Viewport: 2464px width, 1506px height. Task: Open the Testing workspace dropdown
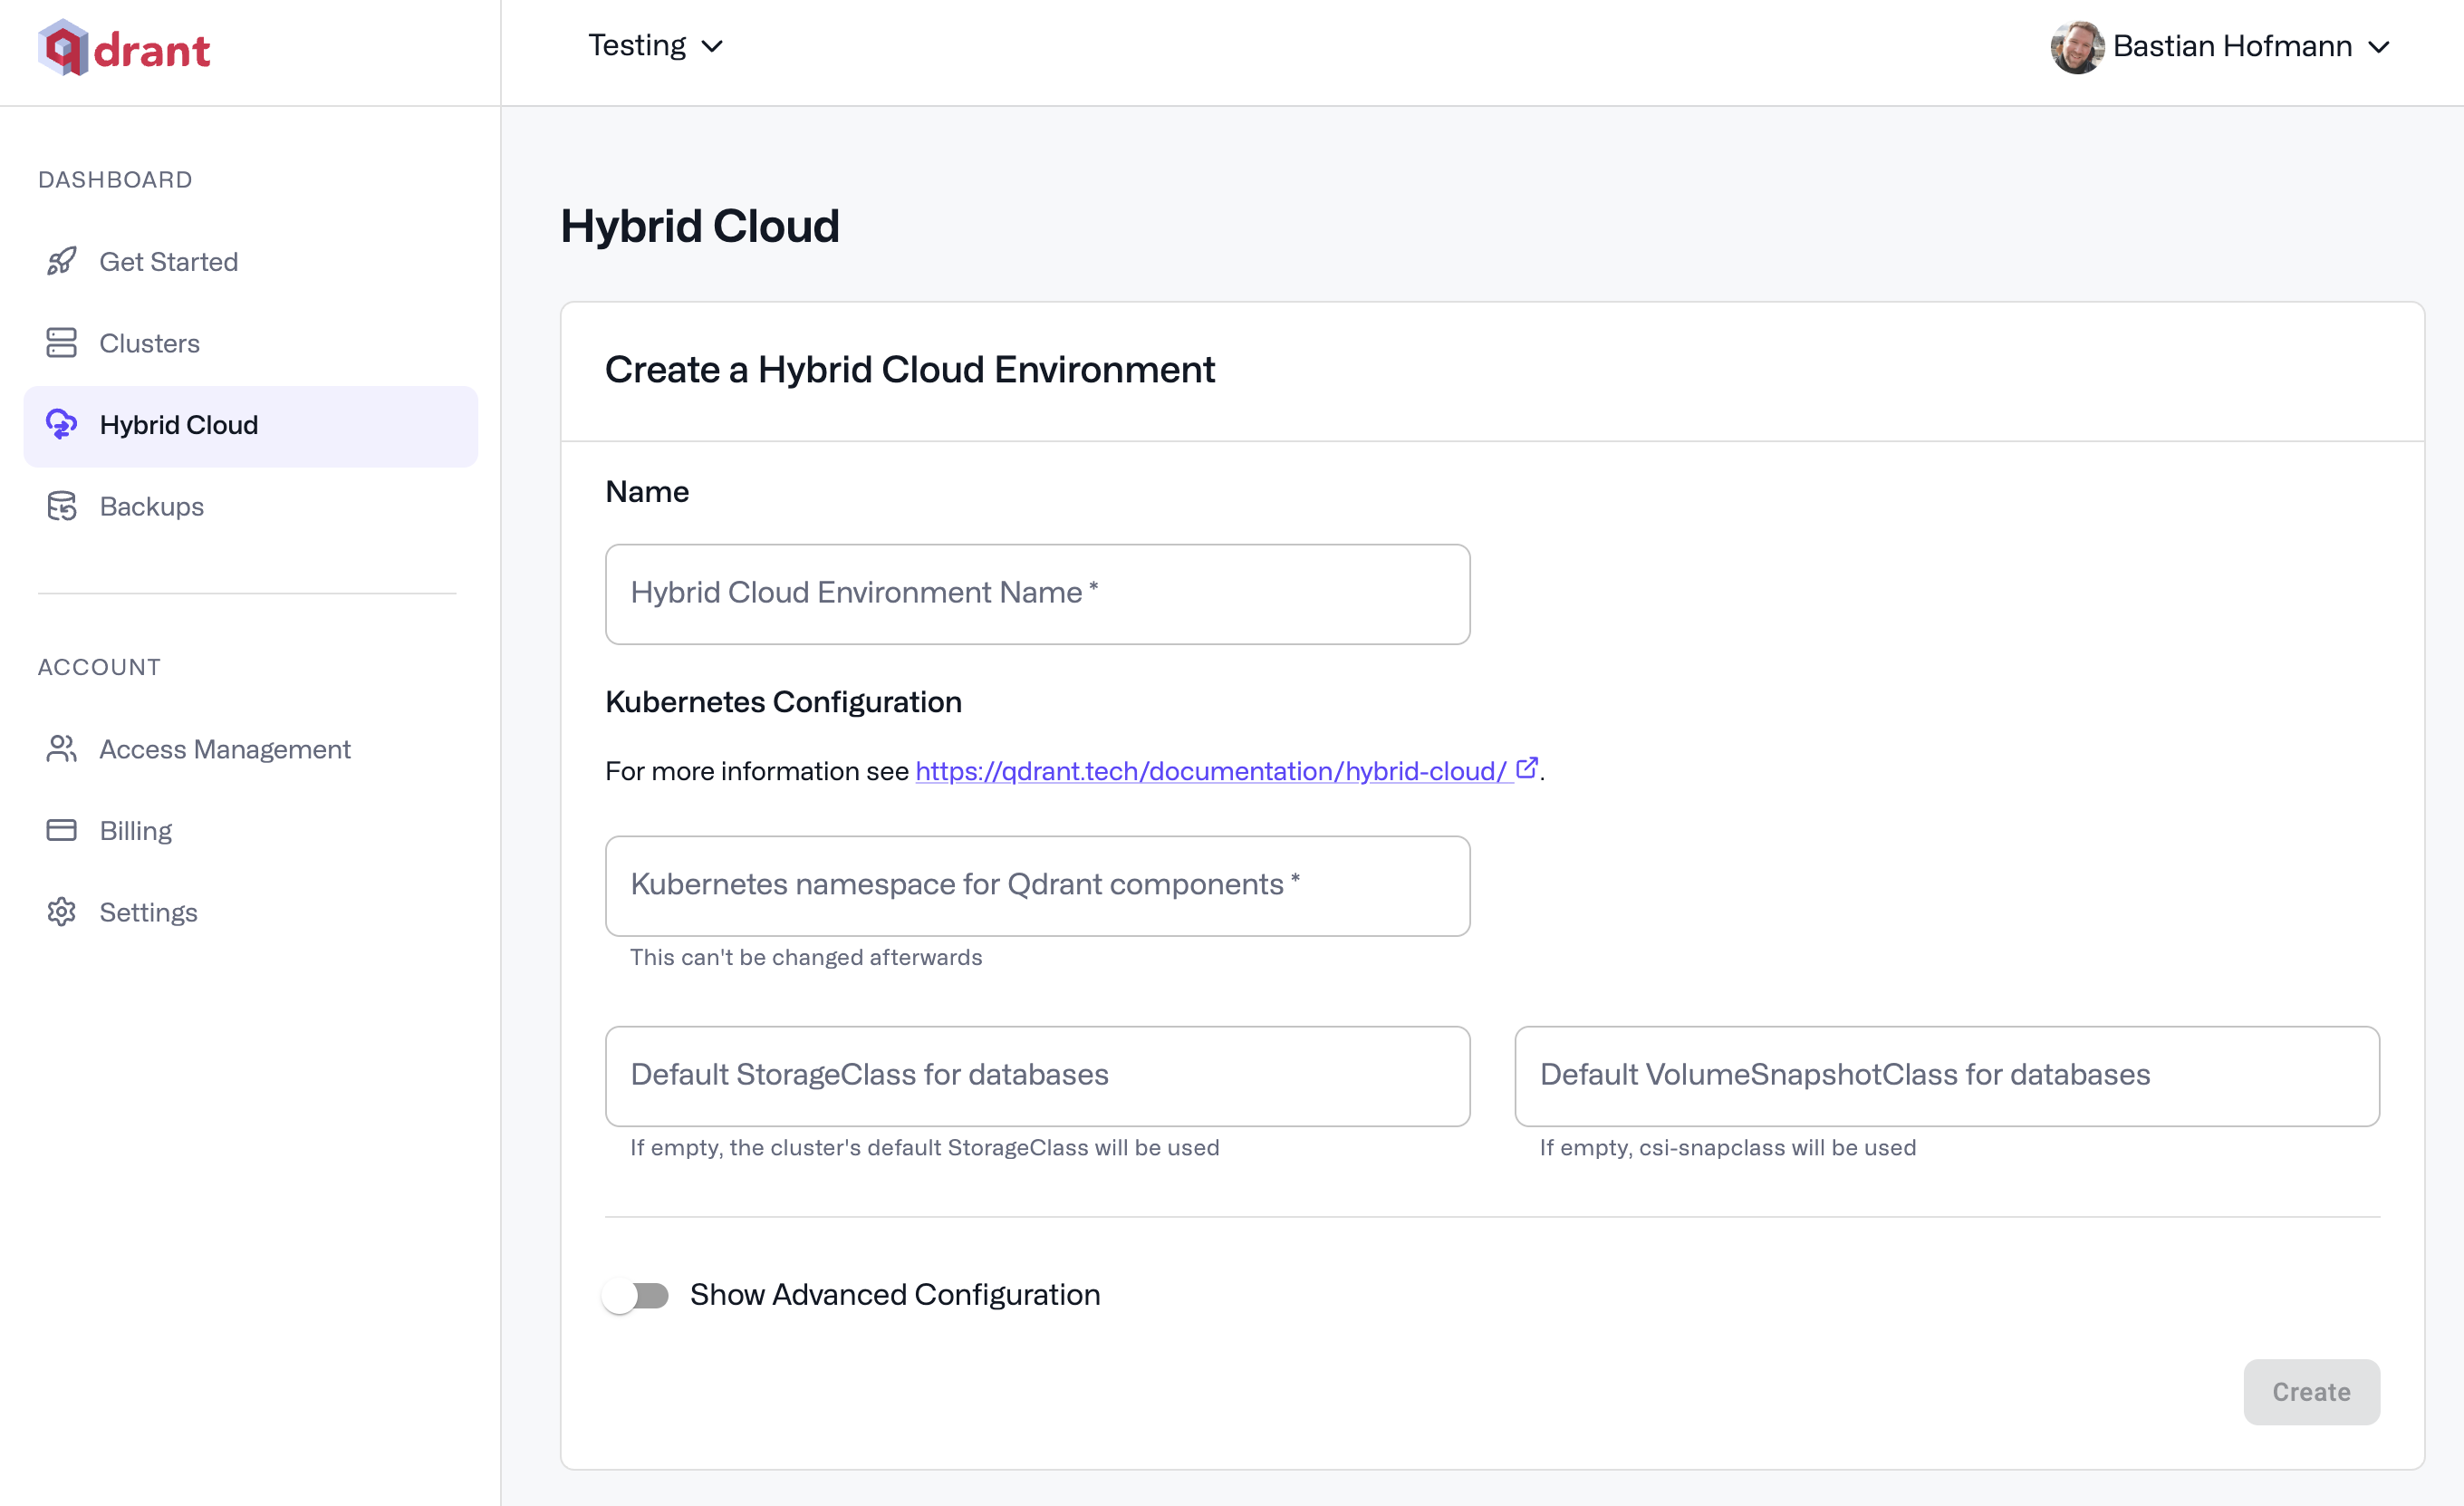[655, 45]
